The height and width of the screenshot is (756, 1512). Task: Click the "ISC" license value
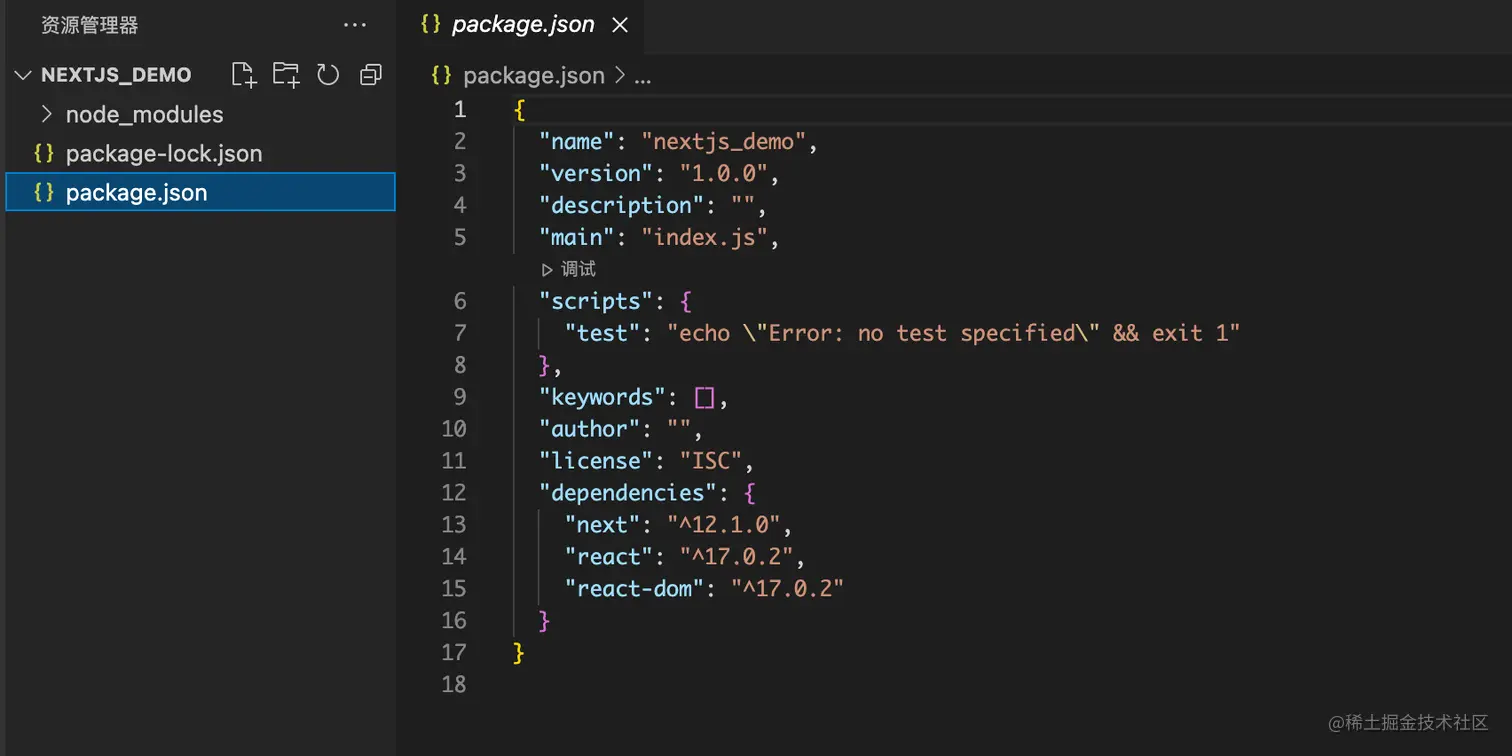click(711, 461)
